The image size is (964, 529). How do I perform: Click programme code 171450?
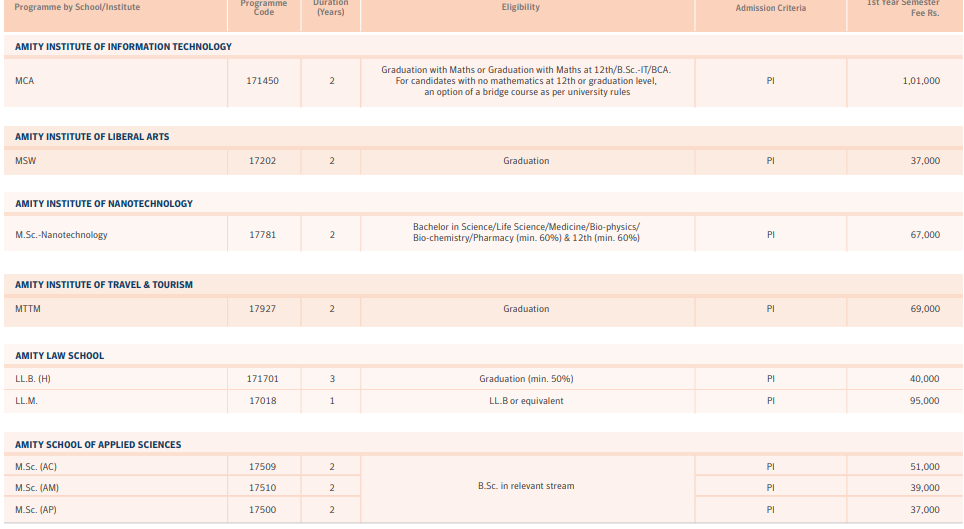click(262, 81)
